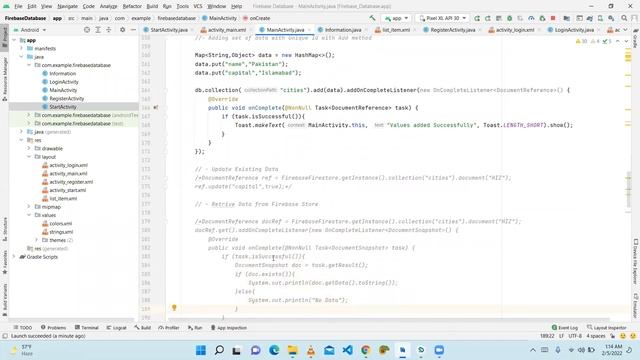Open Project panel gear options
This screenshot has width=640, height=360.
pos(122,30)
